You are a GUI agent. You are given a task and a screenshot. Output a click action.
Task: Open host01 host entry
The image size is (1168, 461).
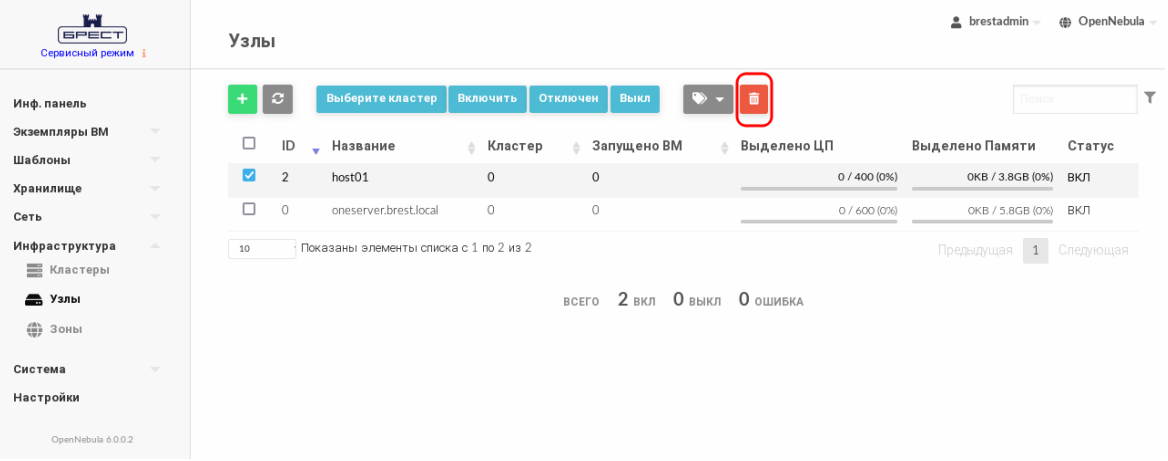tap(350, 177)
